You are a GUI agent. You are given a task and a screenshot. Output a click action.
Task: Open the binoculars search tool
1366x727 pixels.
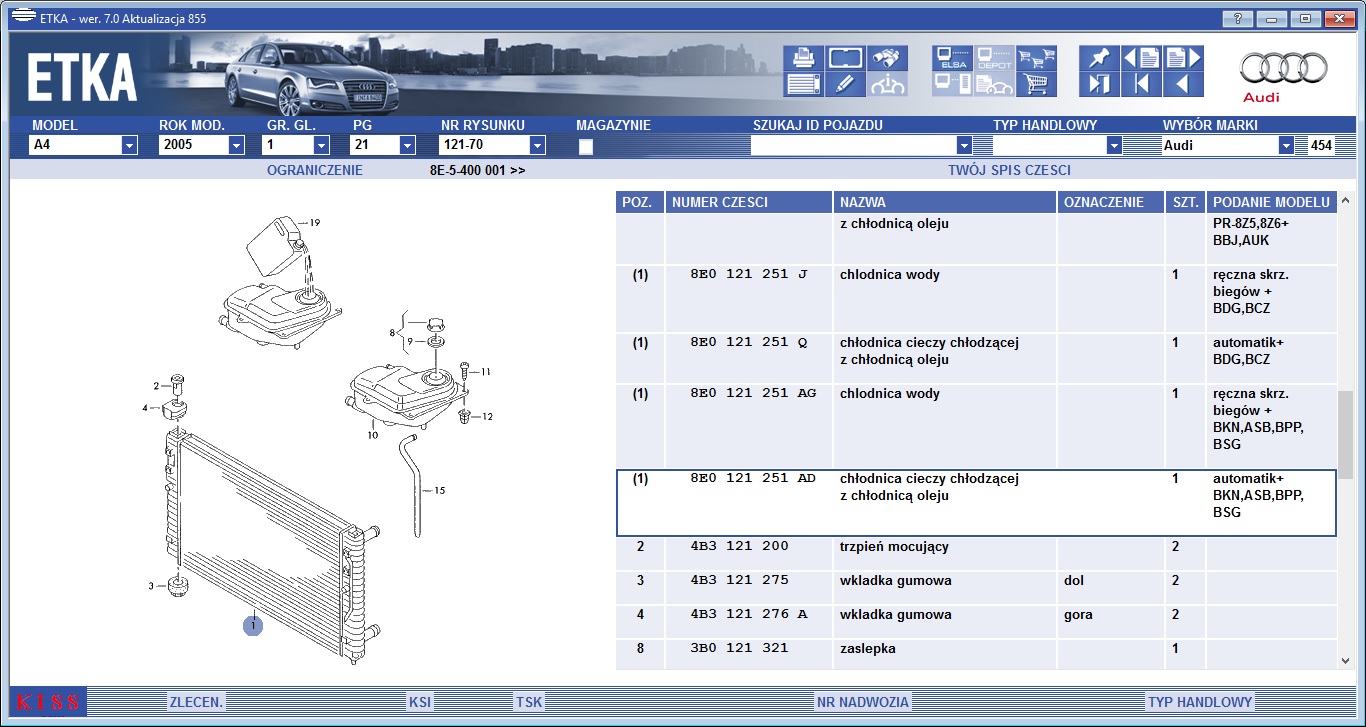tap(887, 58)
